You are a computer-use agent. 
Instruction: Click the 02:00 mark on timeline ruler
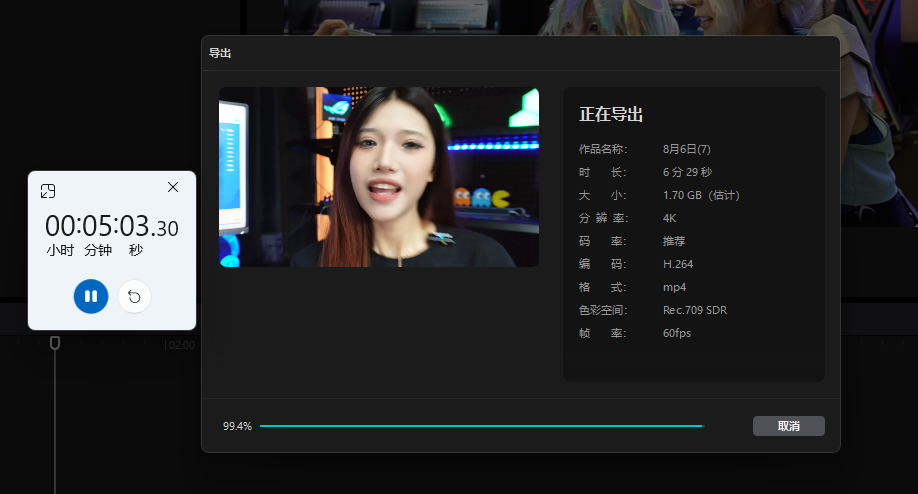click(x=181, y=345)
